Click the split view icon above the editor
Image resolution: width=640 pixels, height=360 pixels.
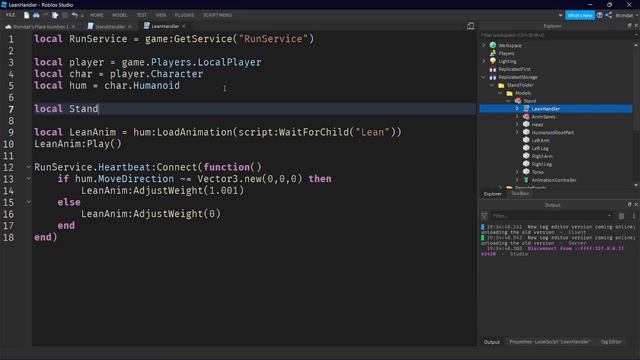pyautogui.click(x=471, y=26)
